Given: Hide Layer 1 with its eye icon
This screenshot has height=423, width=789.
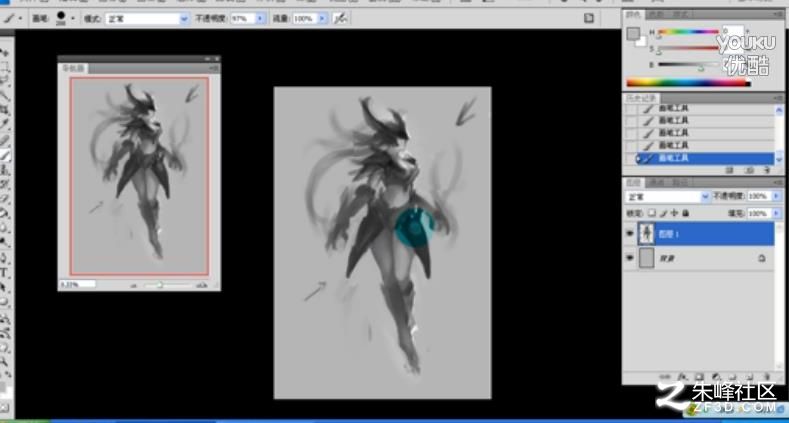Looking at the screenshot, I should (x=629, y=234).
